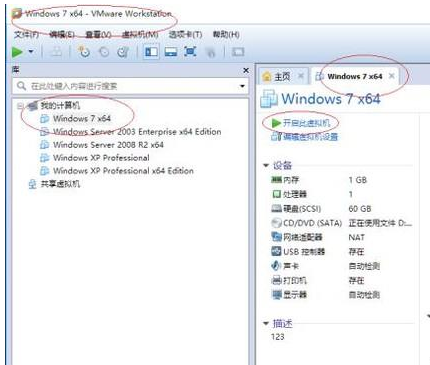430x365 pixels.
Task: Open the 查看(V) menu
Action: click(98, 34)
